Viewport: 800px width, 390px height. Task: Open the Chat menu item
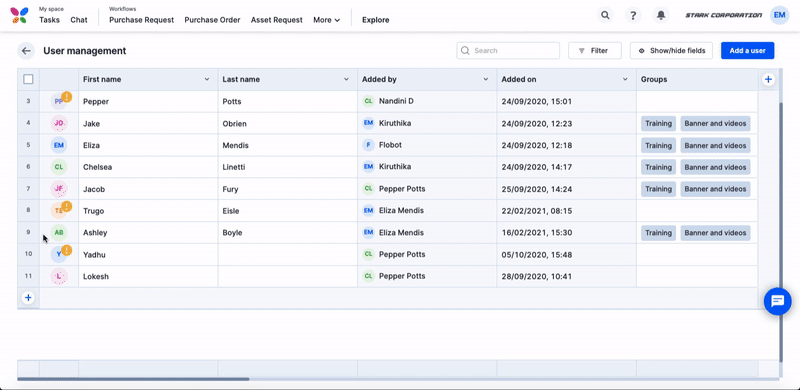click(x=79, y=20)
